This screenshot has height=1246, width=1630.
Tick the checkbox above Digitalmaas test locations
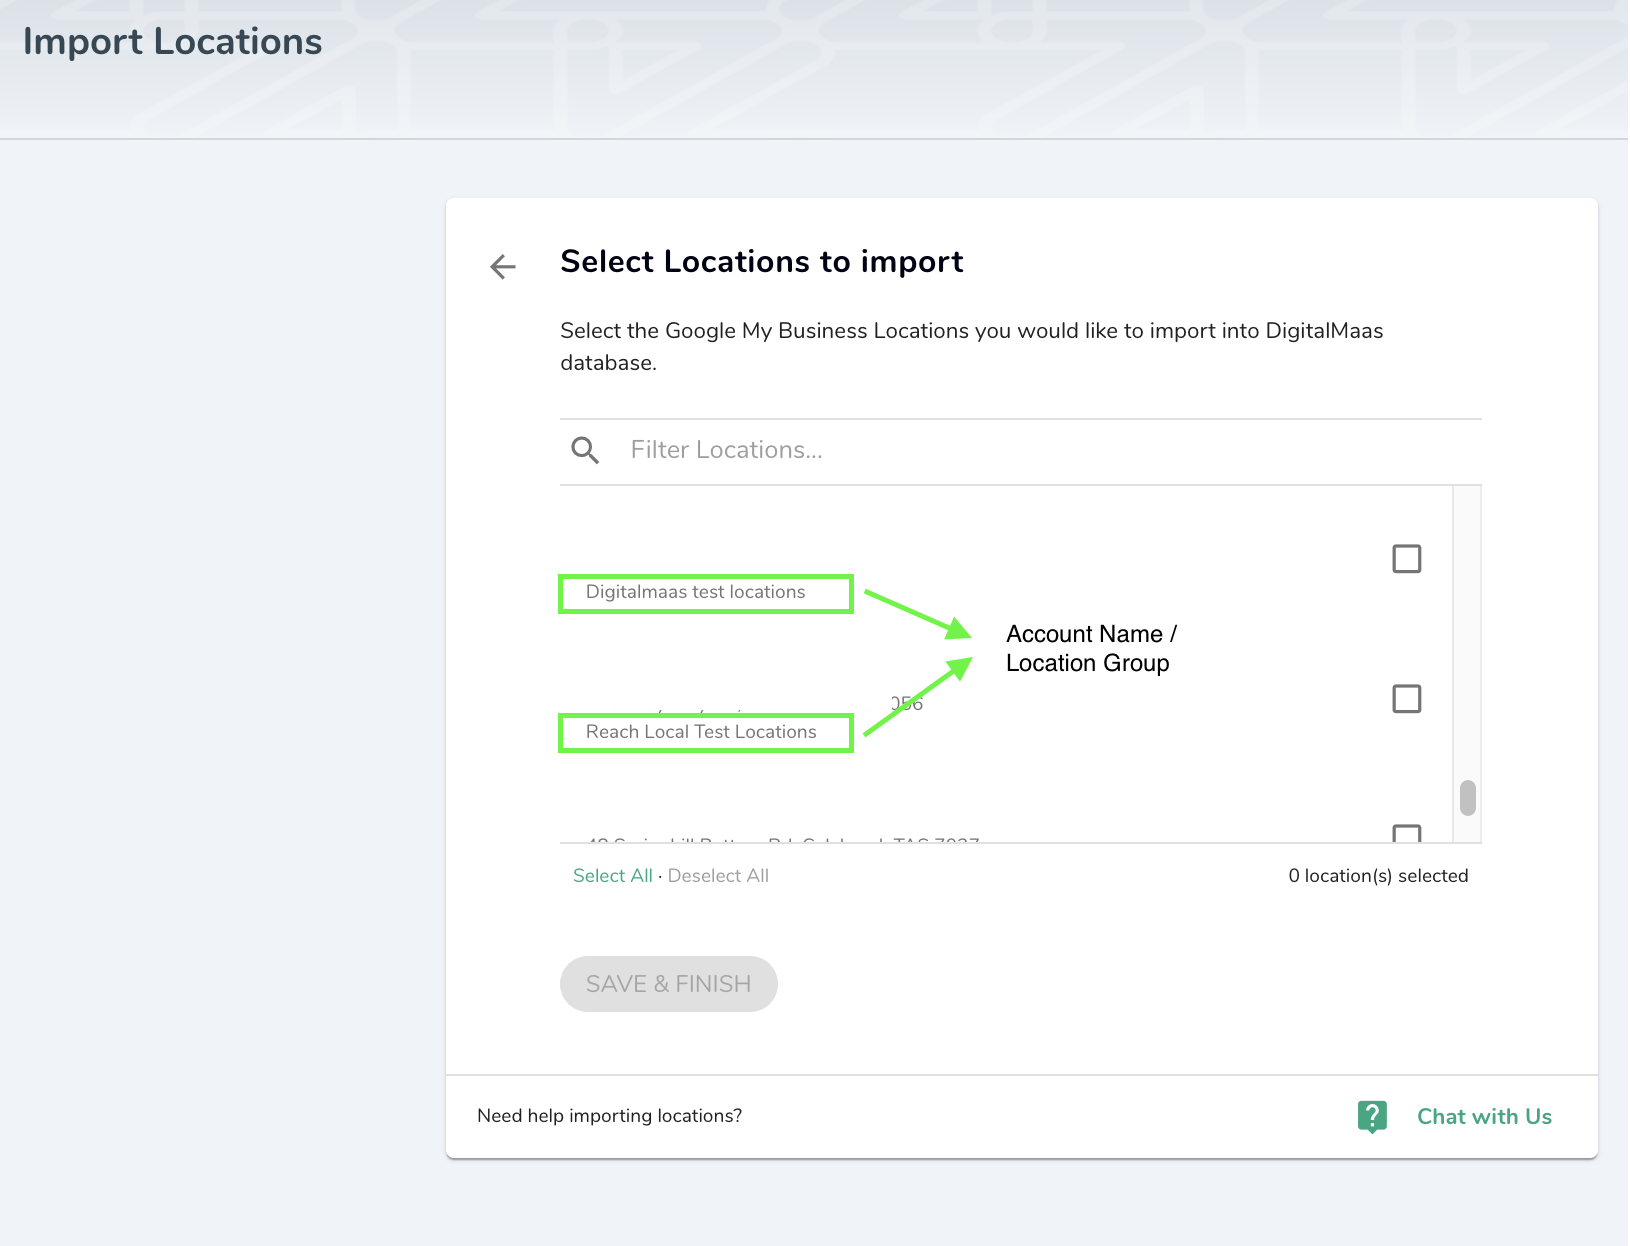click(x=1406, y=559)
